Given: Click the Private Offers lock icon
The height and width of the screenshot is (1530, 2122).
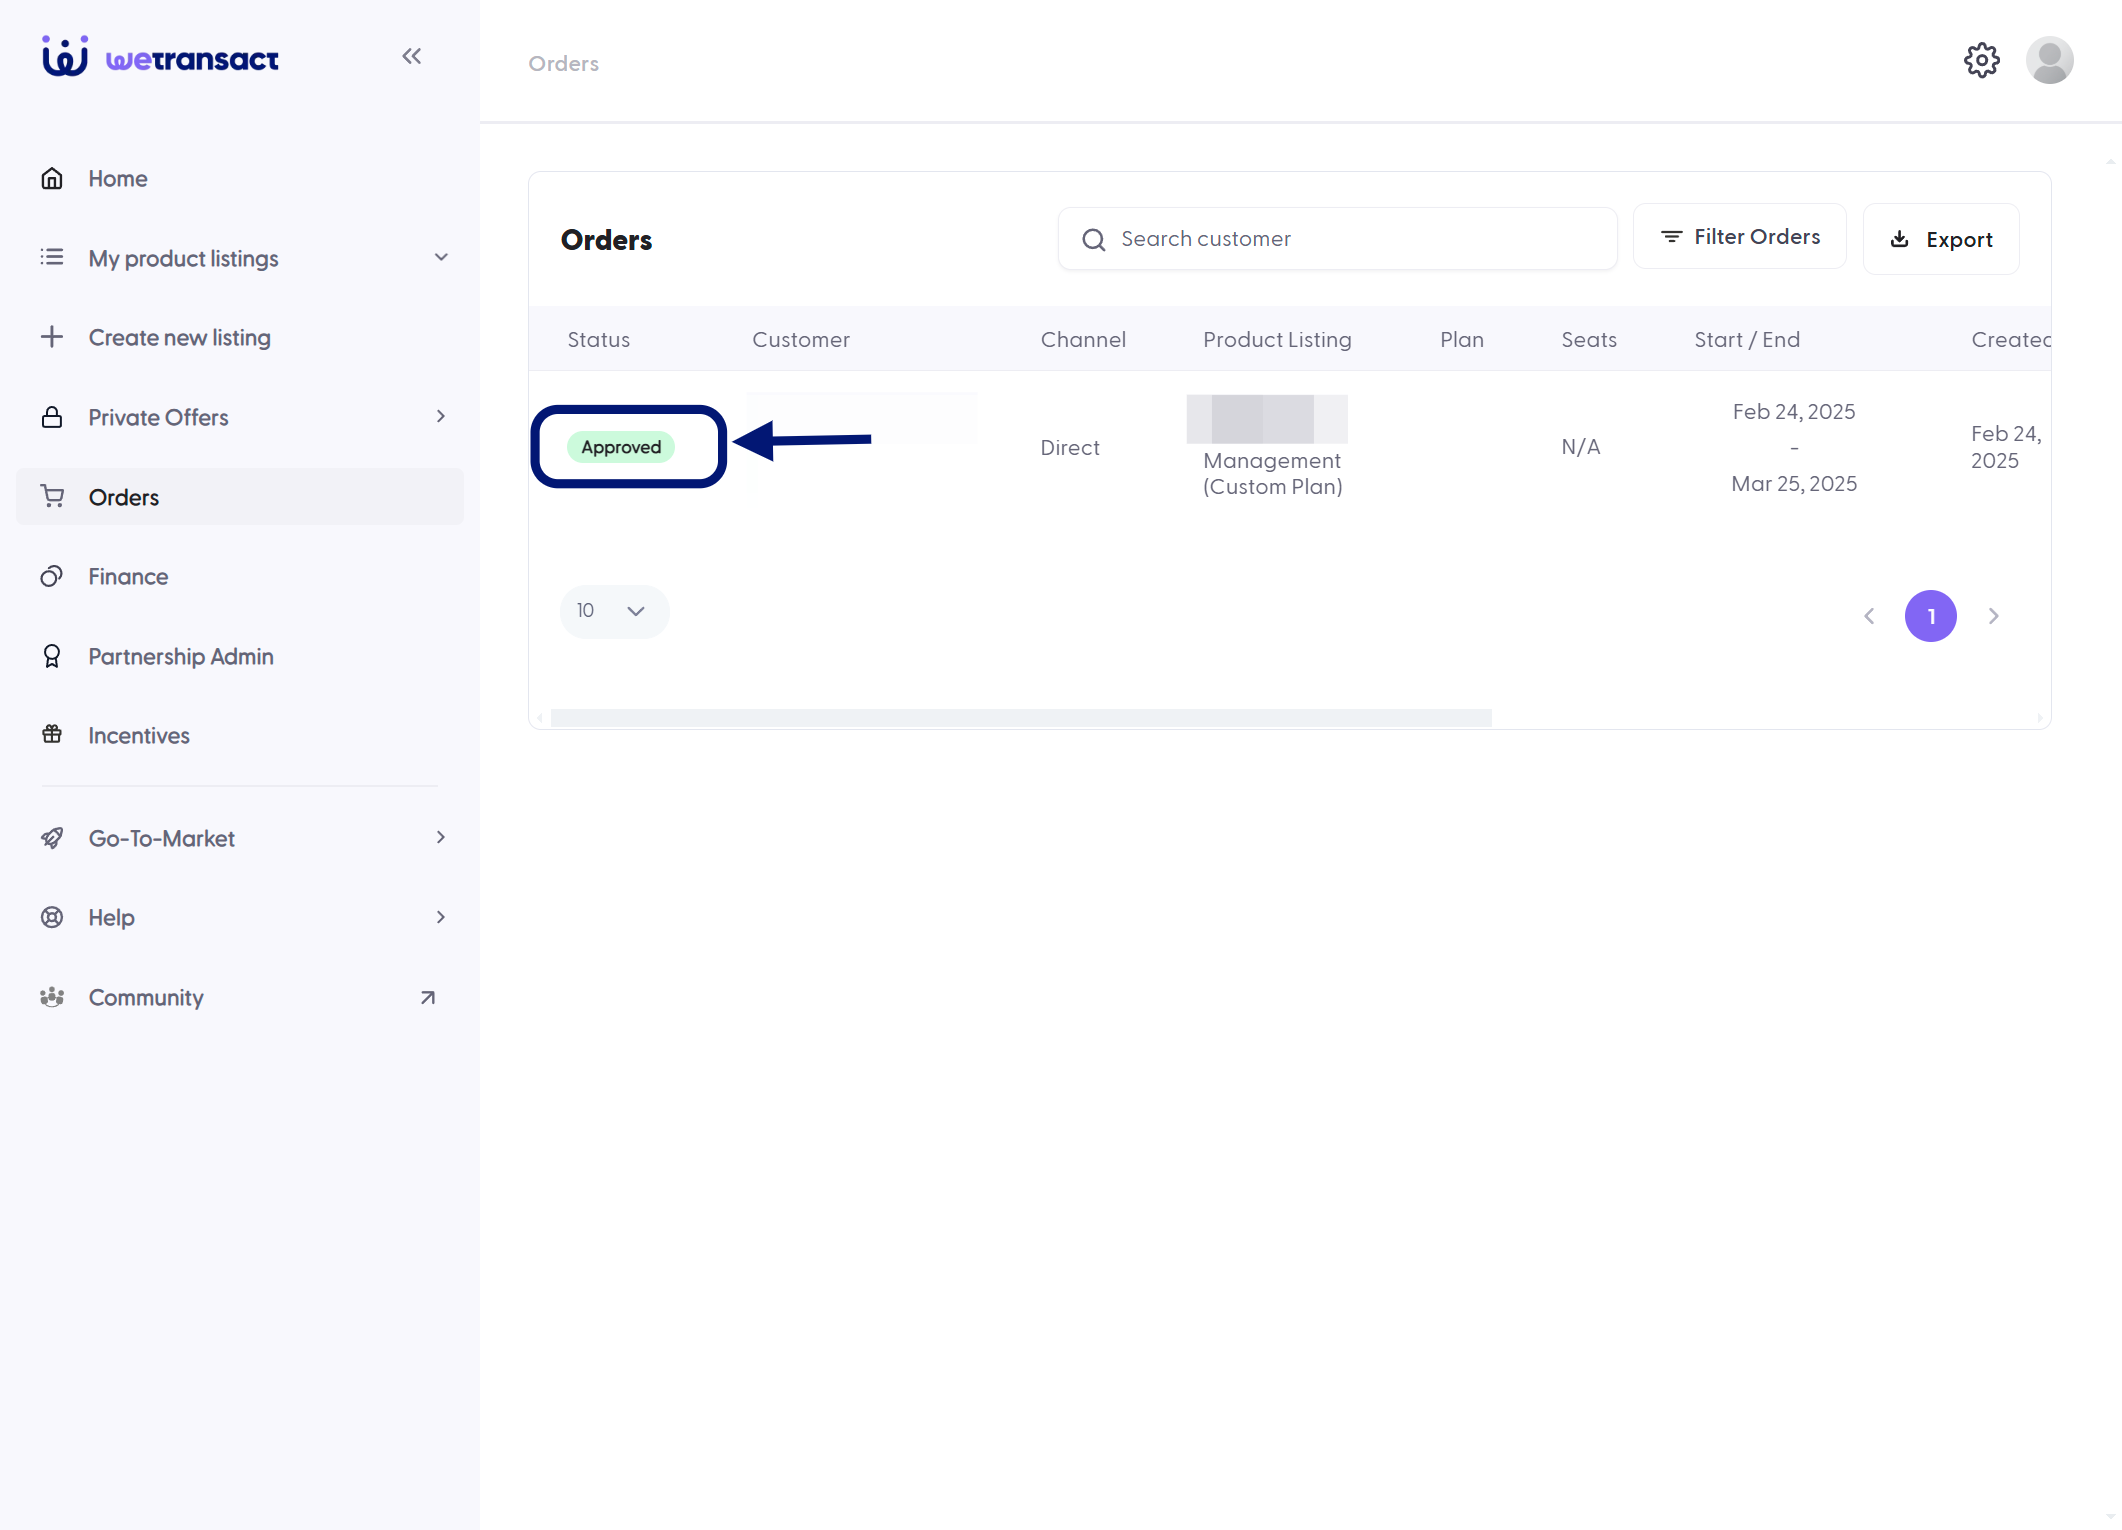Looking at the screenshot, I should tap(52, 417).
